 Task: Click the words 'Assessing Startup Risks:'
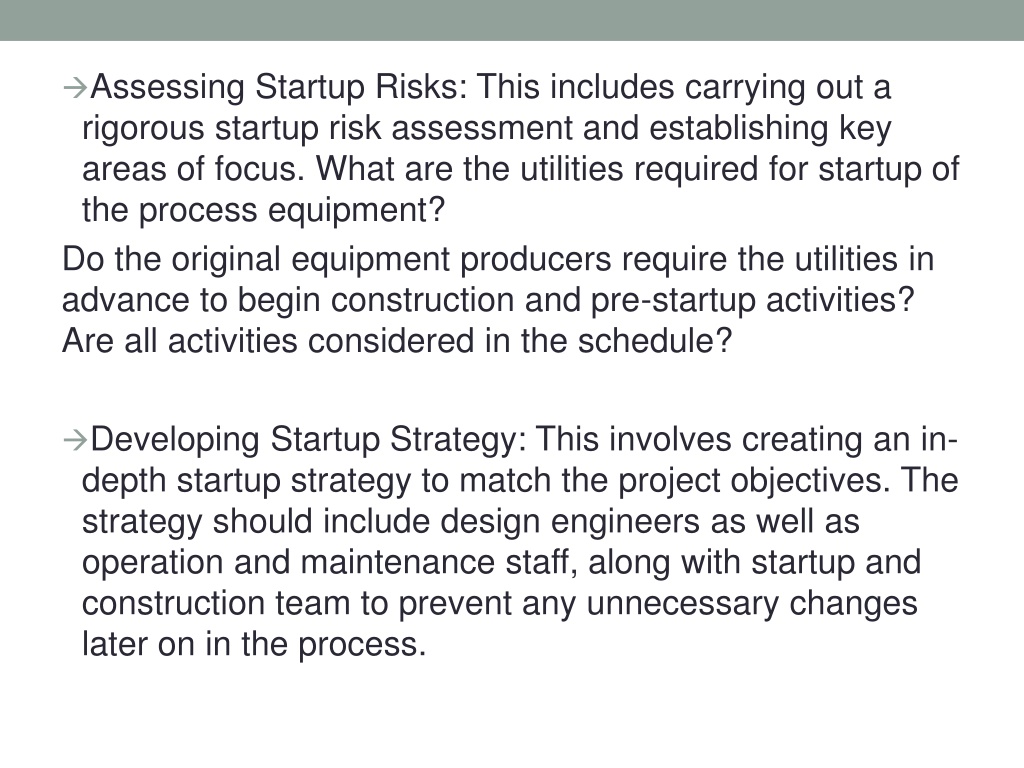(x=279, y=88)
